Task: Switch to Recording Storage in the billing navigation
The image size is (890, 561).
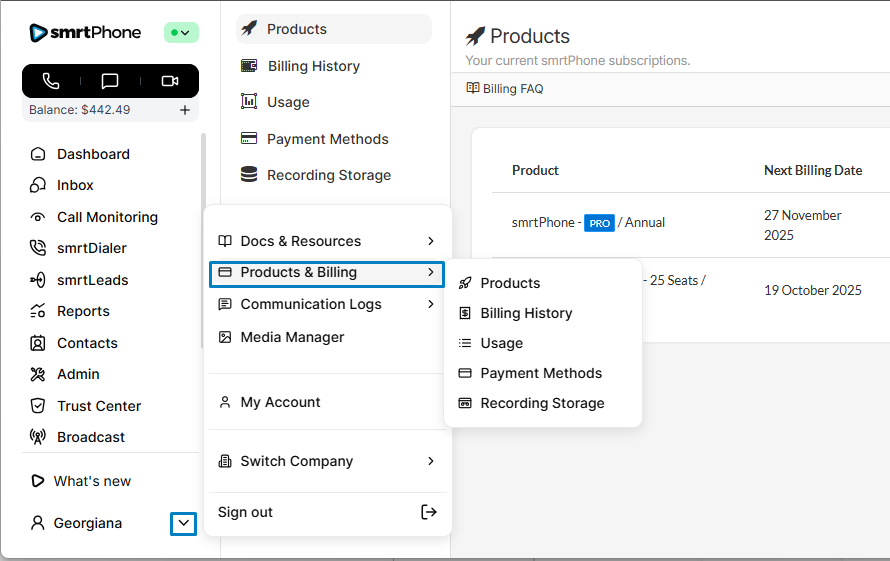Action: (x=328, y=175)
